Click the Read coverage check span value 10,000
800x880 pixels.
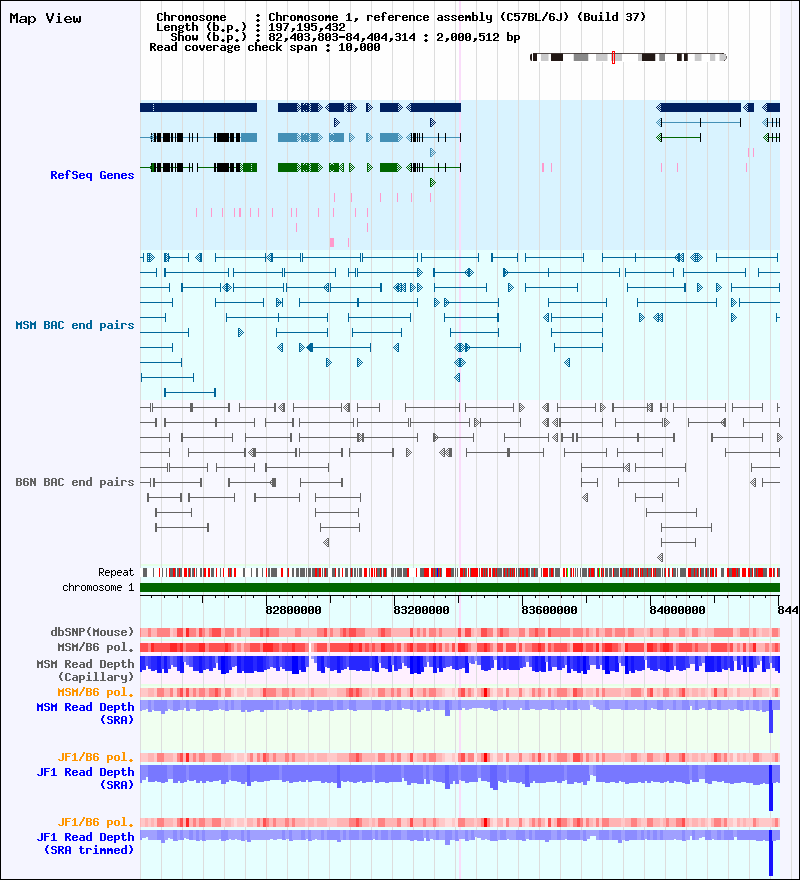(x=359, y=48)
